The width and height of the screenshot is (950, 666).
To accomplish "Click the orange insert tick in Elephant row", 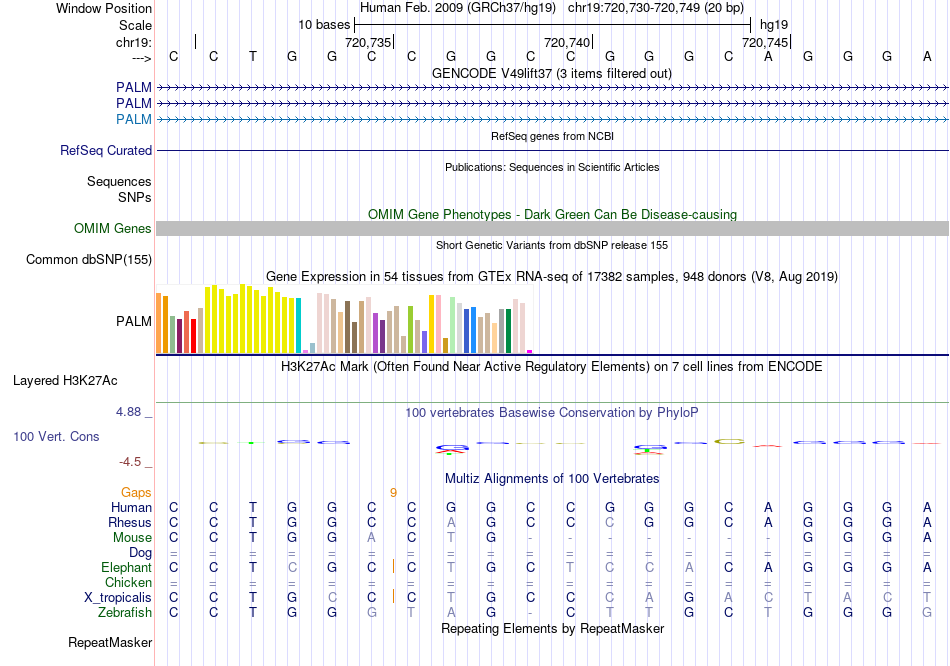I will [x=393, y=566].
